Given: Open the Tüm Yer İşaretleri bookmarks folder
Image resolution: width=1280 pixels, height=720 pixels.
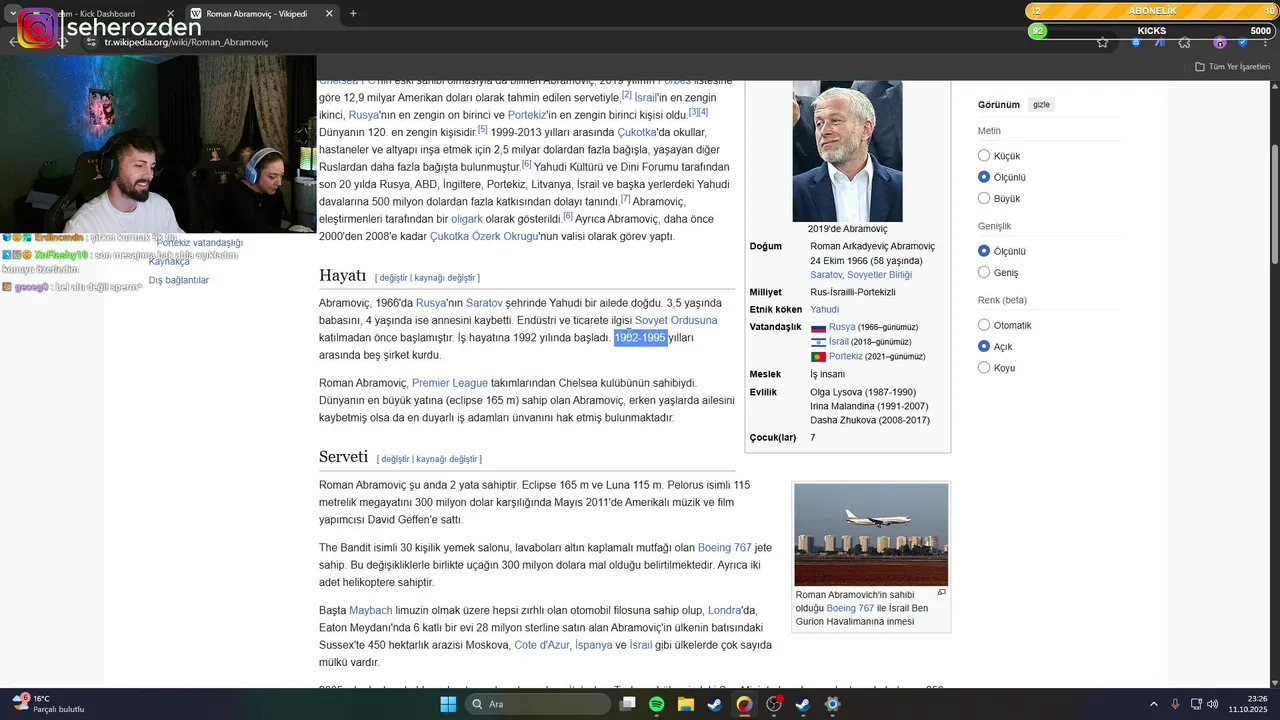Looking at the screenshot, I should pos(1232,67).
